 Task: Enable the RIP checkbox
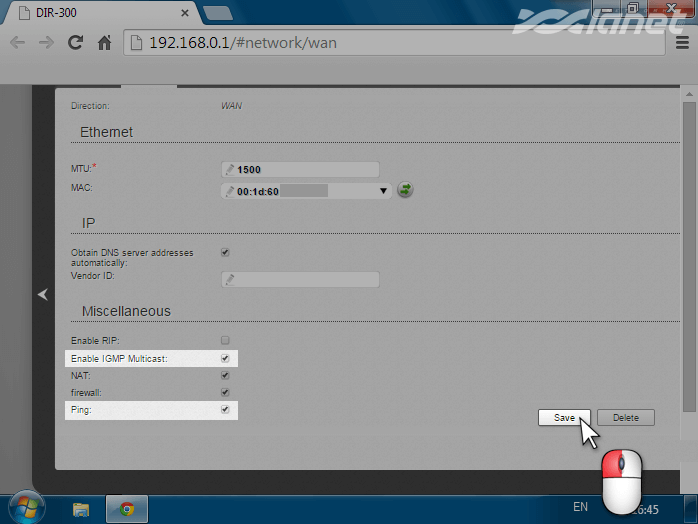225,341
